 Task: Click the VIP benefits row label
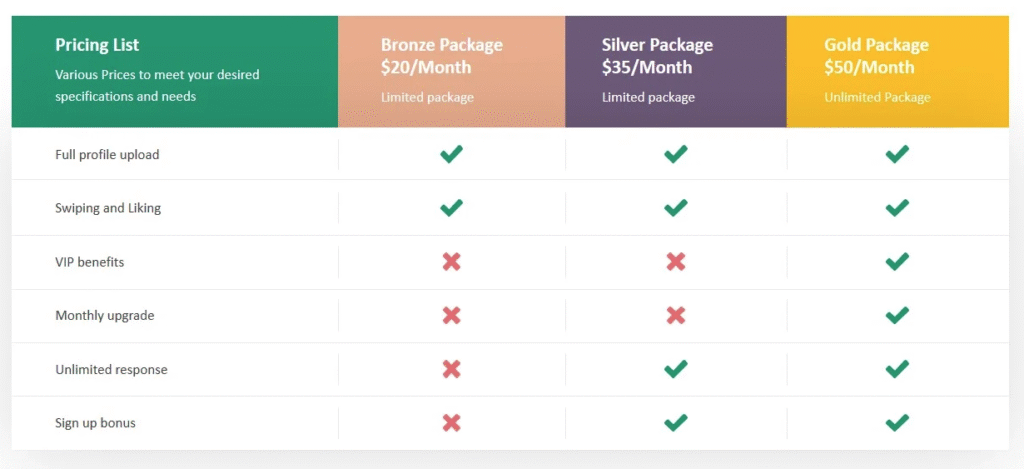[90, 262]
